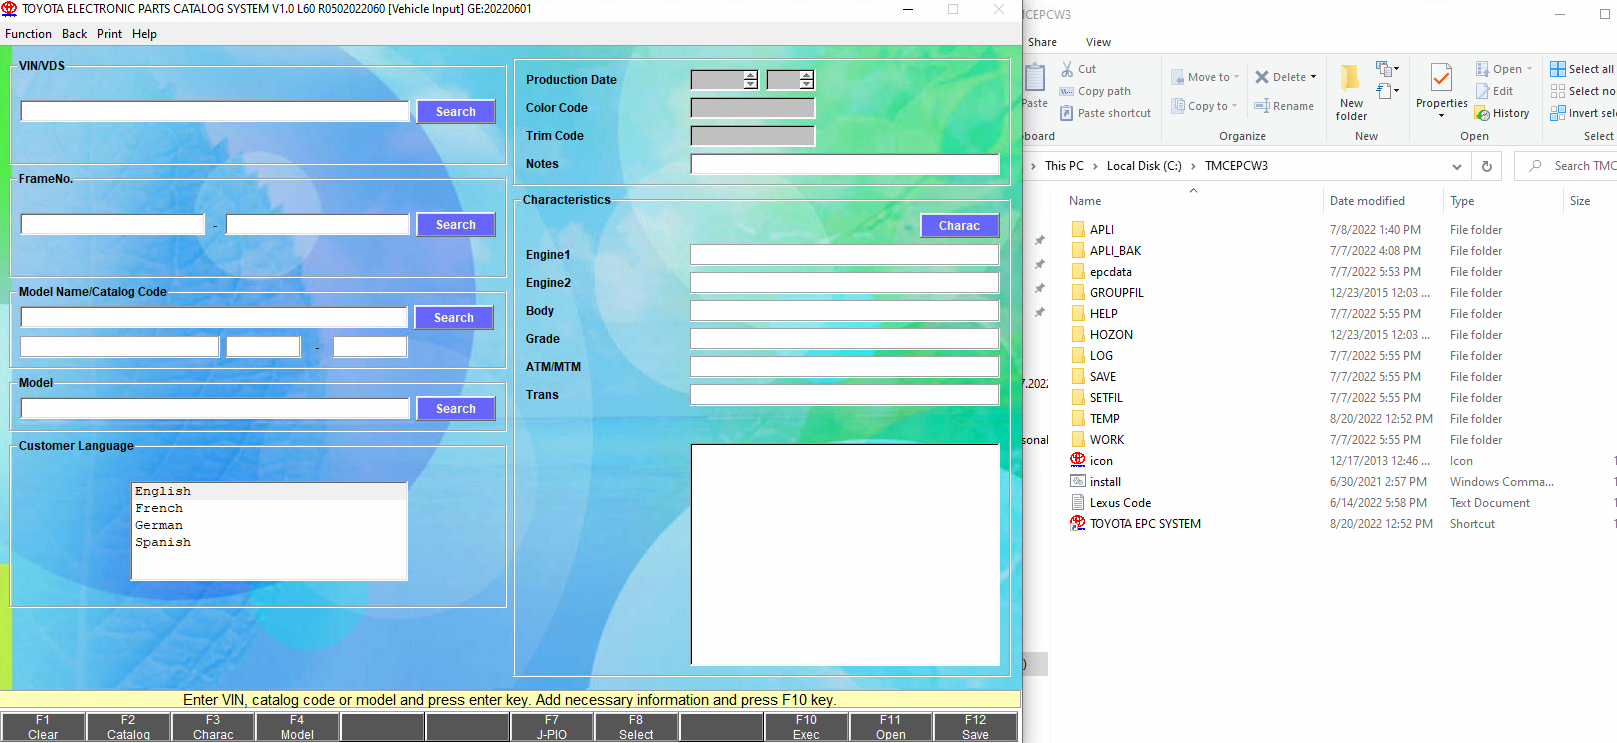The width and height of the screenshot is (1617, 743).
Task: Open the TOYOTA EPC SYSTEM shortcut
Action: (1144, 524)
